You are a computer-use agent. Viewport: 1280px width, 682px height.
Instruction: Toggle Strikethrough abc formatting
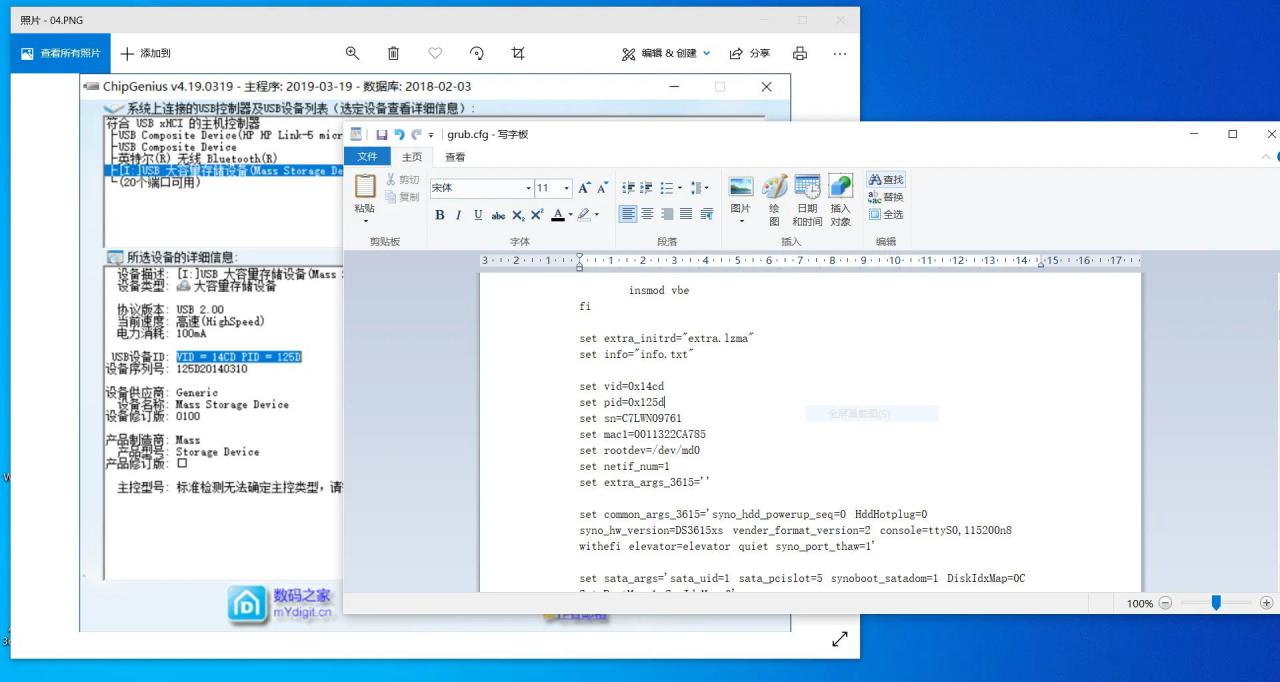coord(498,214)
